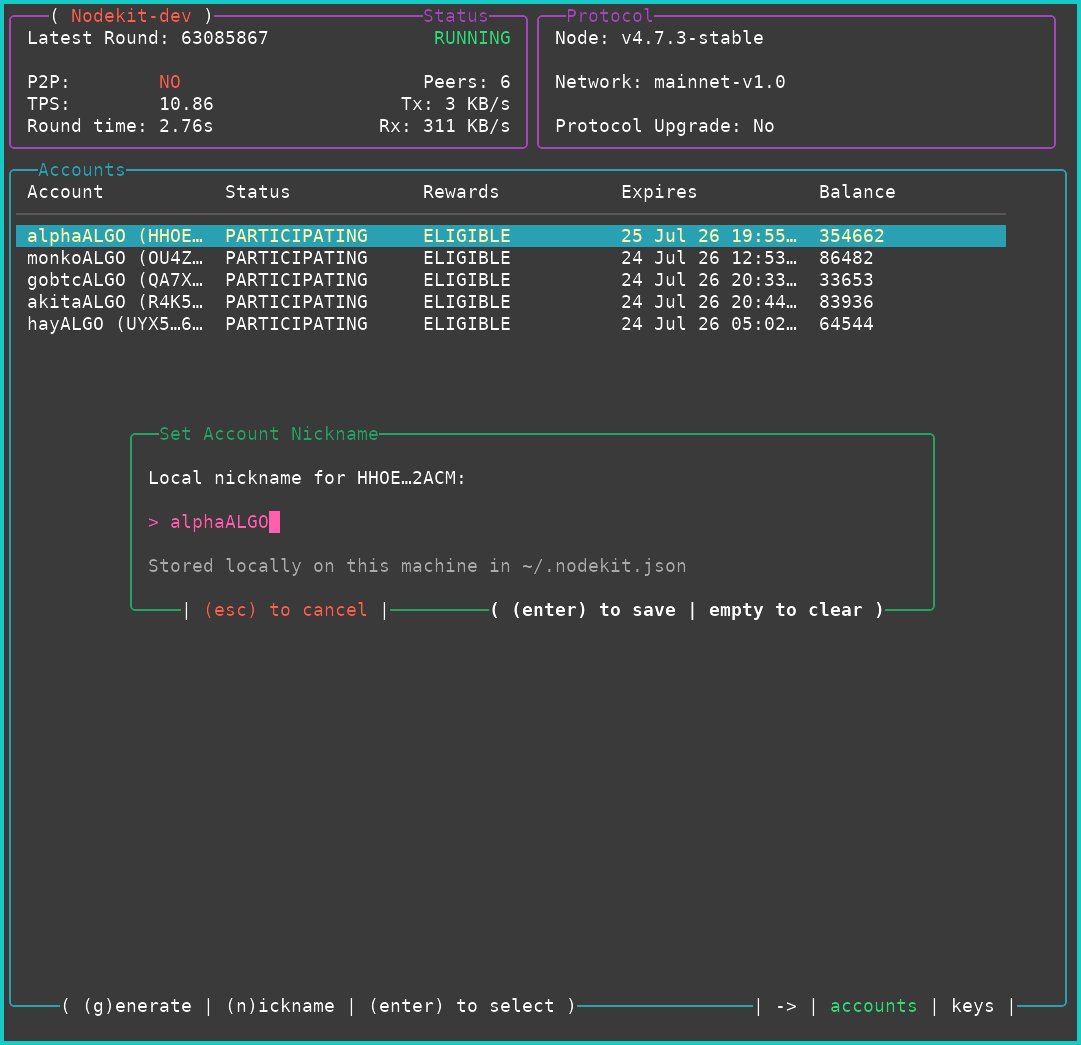This screenshot has height=1045, width=1081.
Task: Click '(enter) to save' in nickname dialog
Action: point(594,610)
